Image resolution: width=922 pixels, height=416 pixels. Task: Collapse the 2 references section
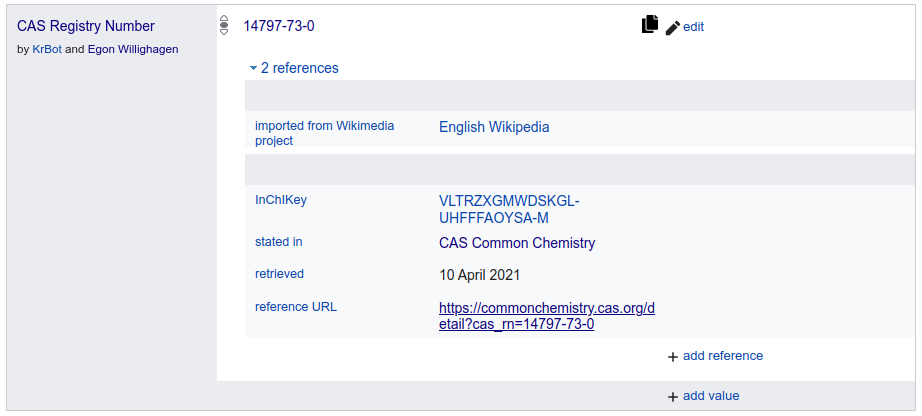point(294,68)
